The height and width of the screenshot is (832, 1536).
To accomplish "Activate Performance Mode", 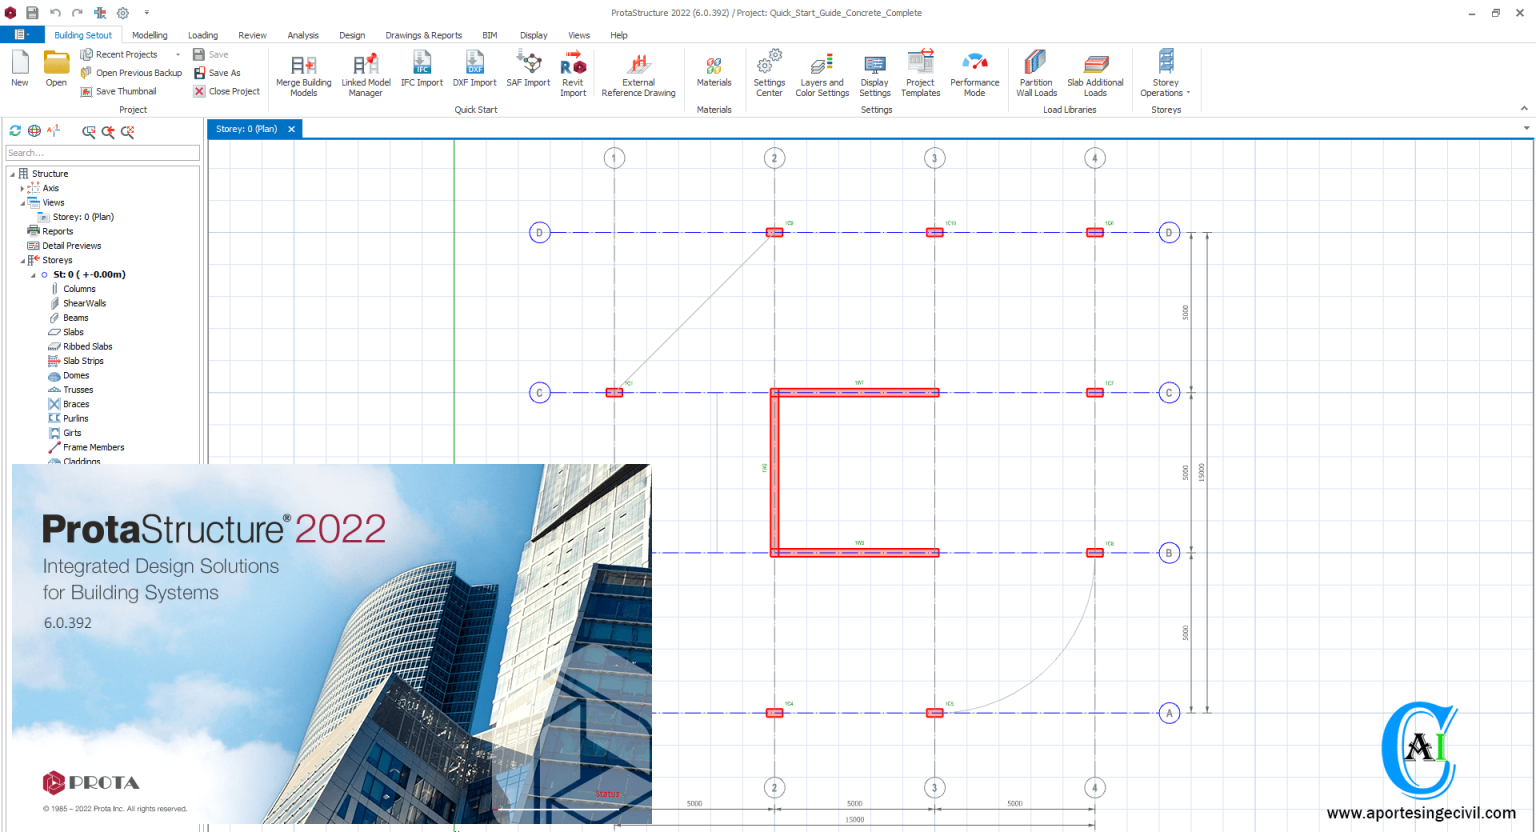I will point(975,71).
